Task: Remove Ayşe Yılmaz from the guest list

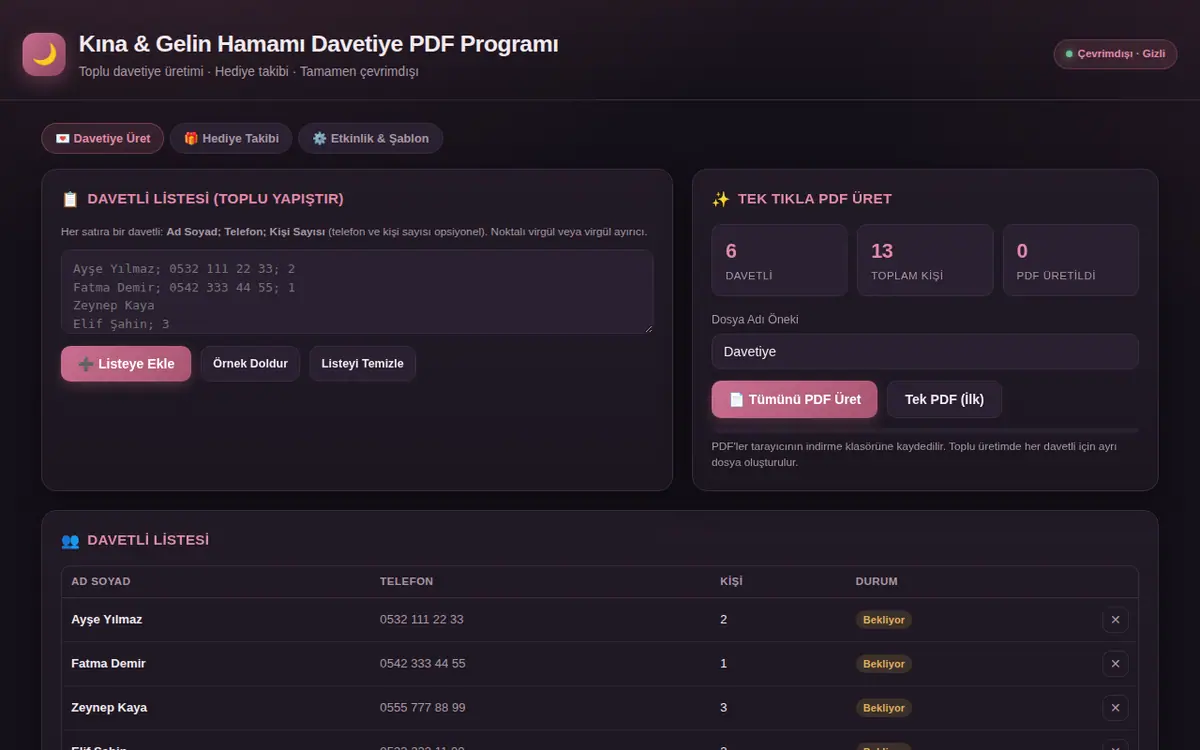Action: [1115, 620]
